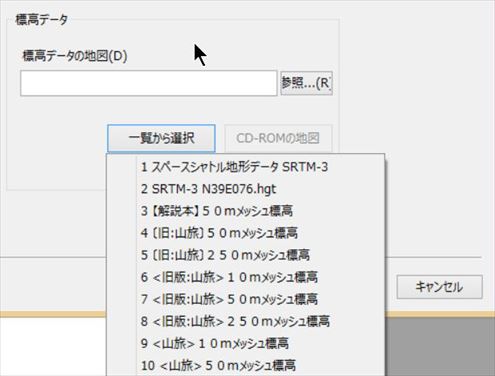
Task: Select item 6 <旧版:山旅> 10mメッシュ標高
Action: 246,277
